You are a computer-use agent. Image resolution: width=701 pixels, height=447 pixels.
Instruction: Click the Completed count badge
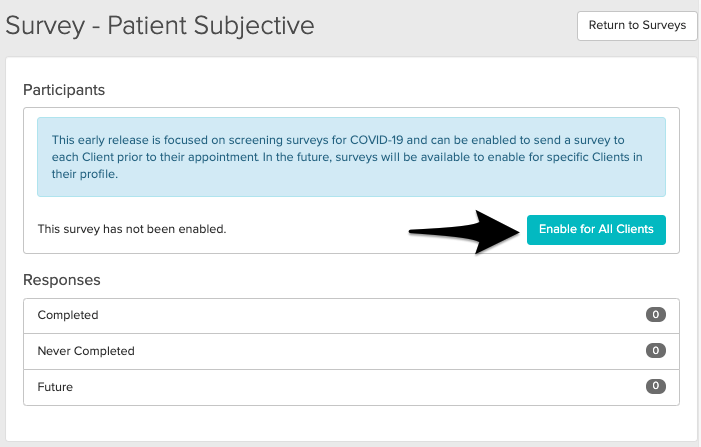click(x=655, y=315)
